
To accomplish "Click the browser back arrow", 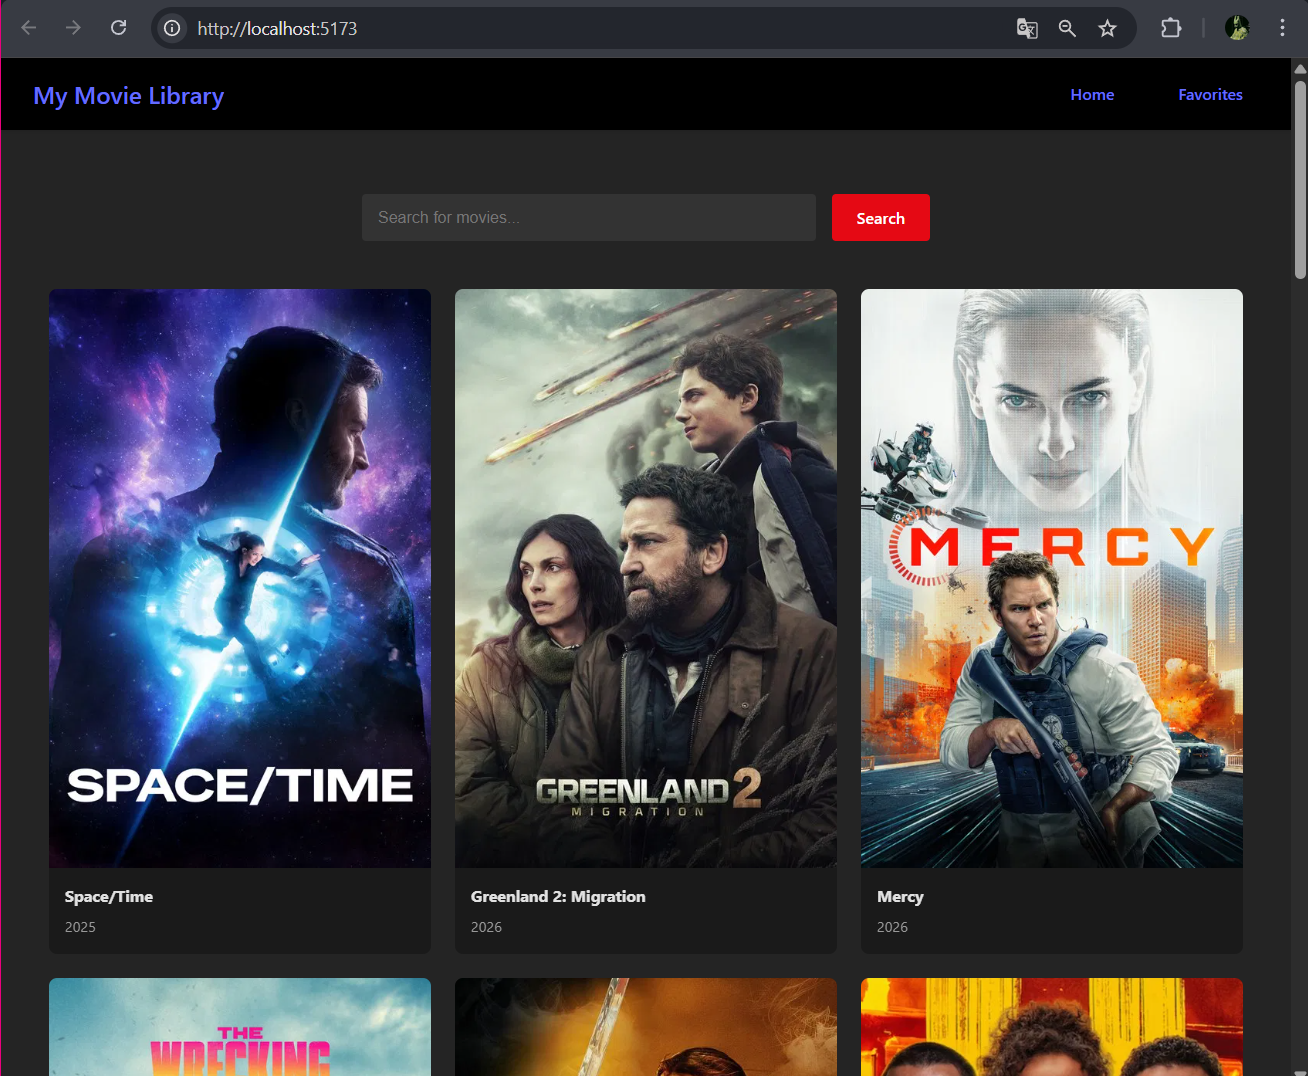I will (x=29, y=28).
